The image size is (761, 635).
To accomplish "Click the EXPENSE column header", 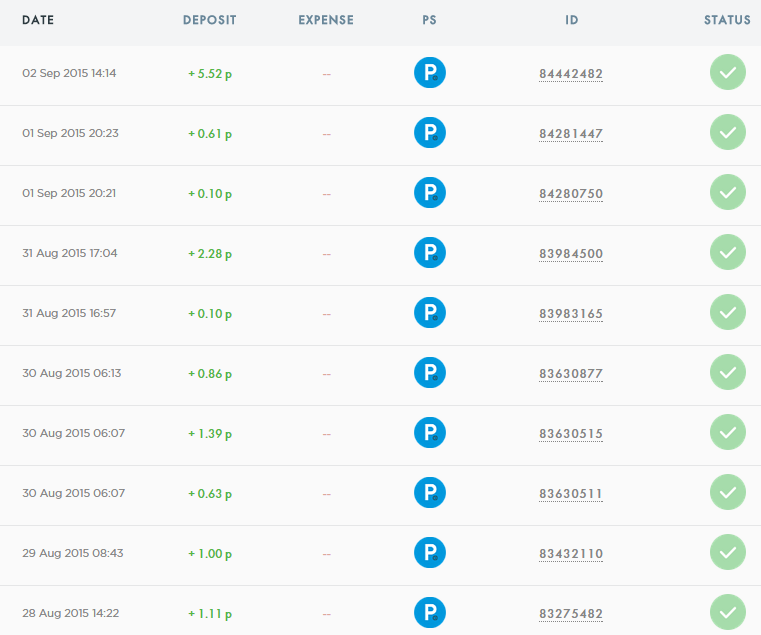I will [x=326, y=20].
